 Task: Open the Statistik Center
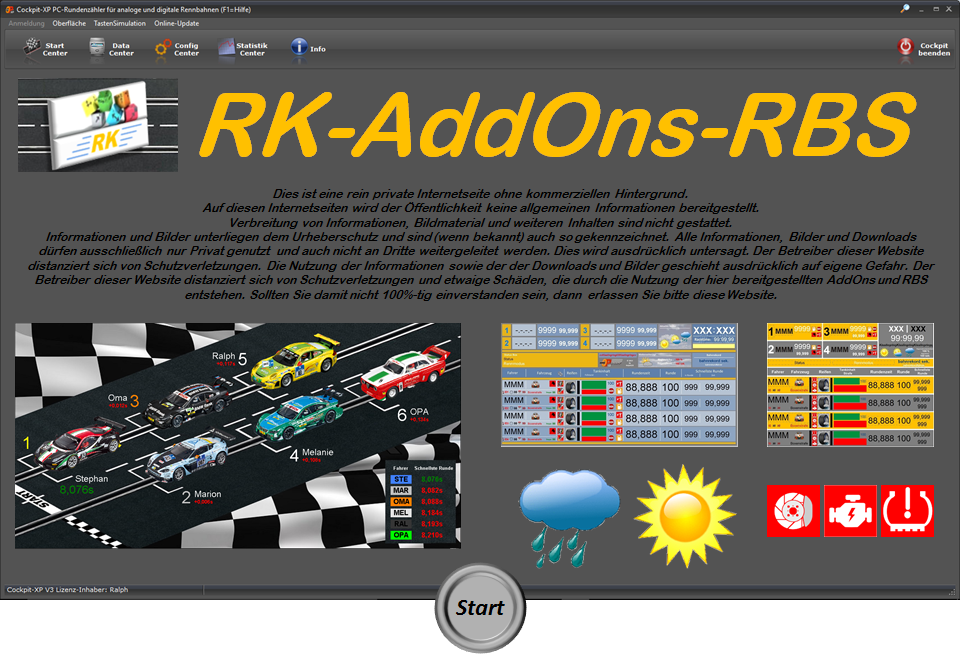point(243,49)
